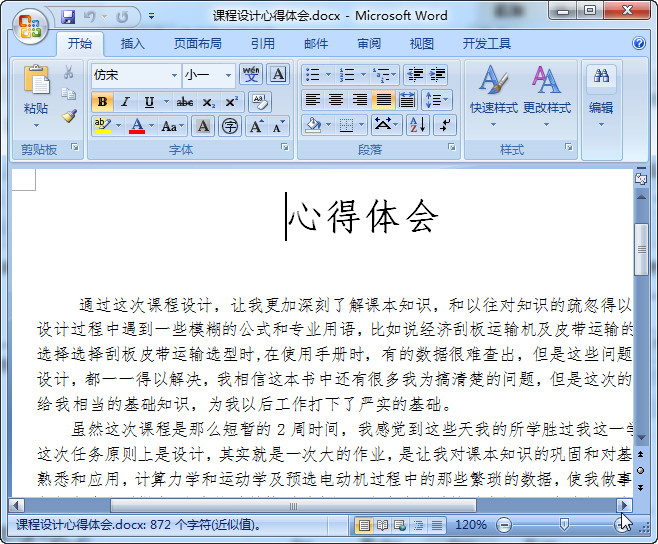Switch to the 视图 tab
658x544 pixels.
(x=421, y=44)
